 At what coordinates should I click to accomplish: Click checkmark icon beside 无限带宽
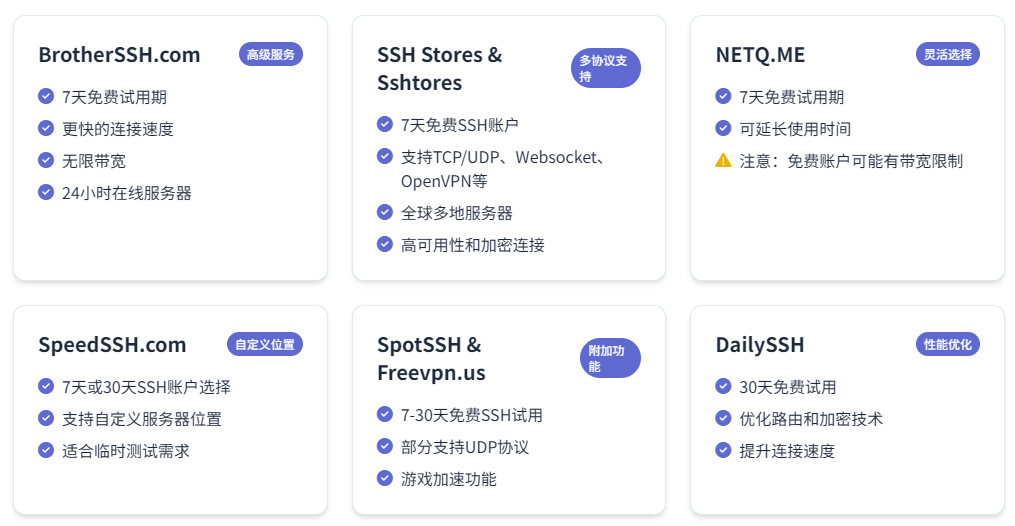[46, 160]
